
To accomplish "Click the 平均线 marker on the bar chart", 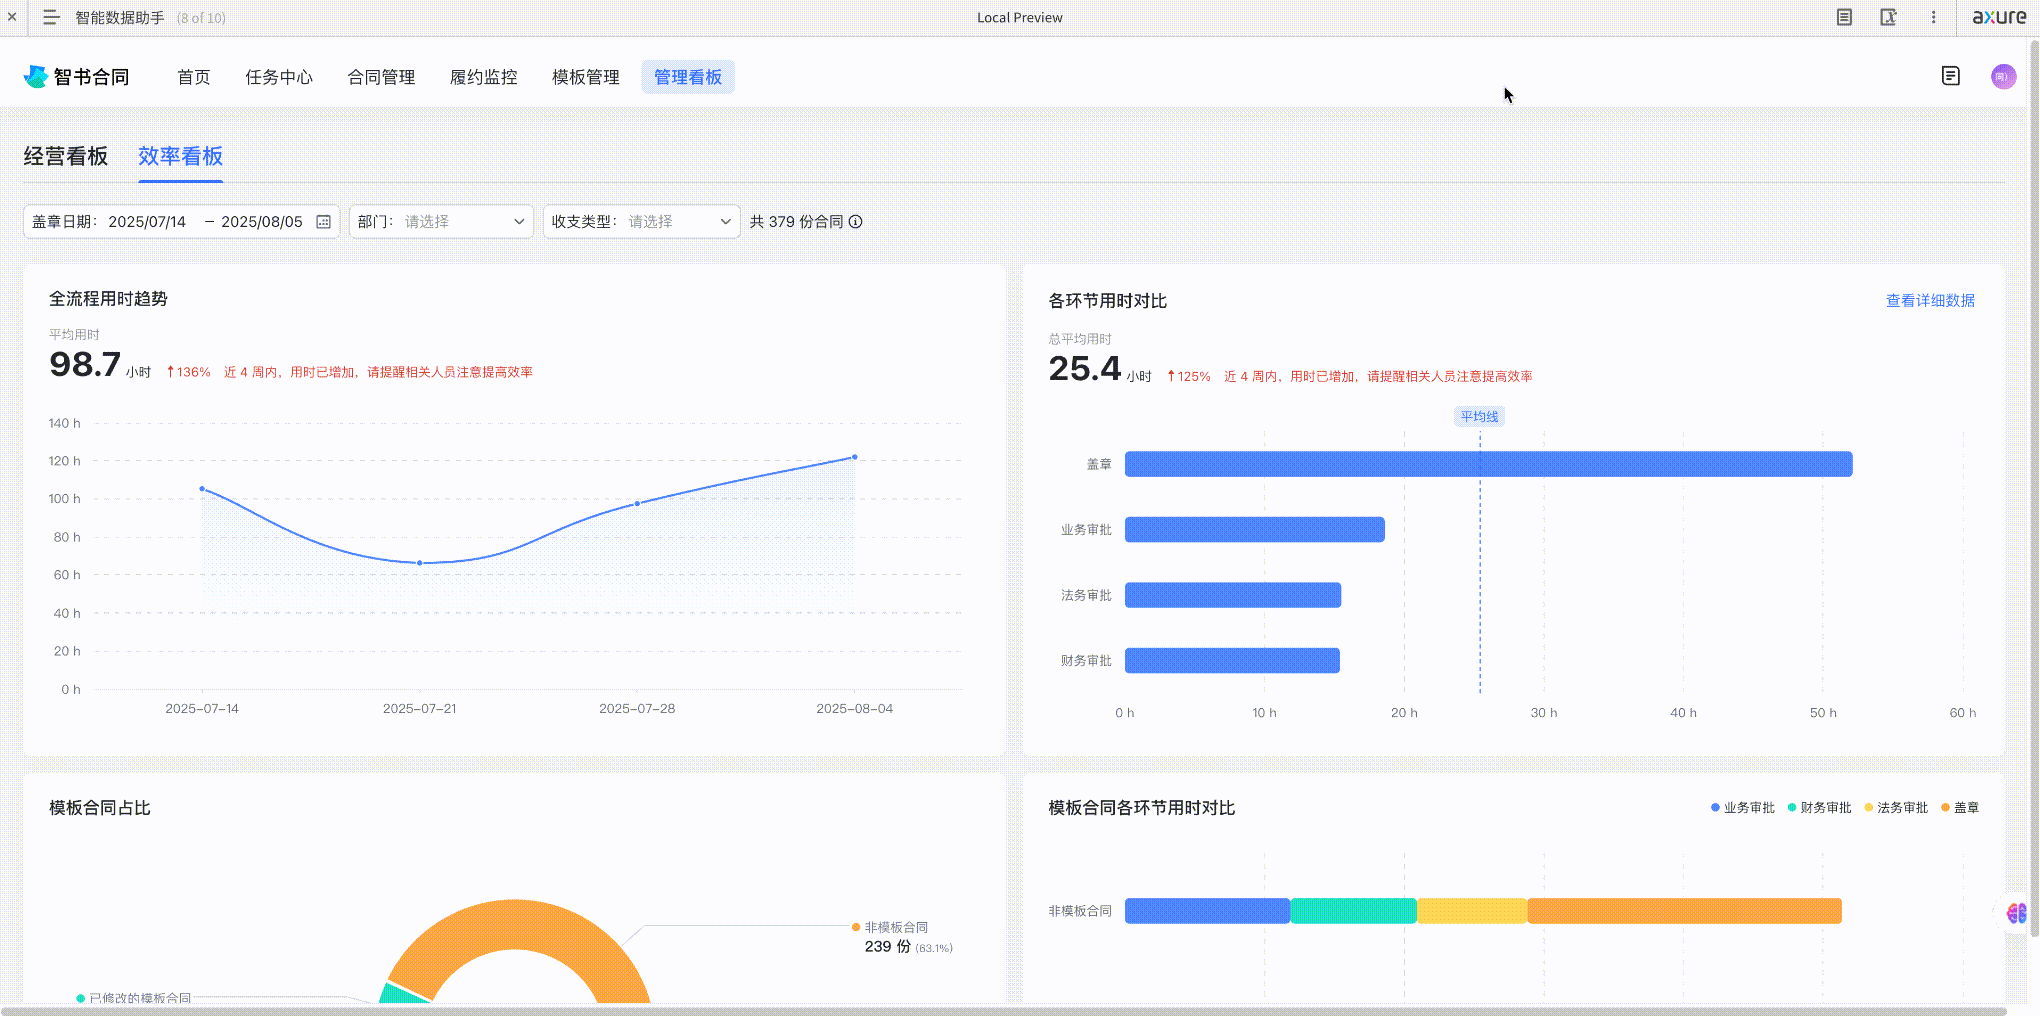I will 1479,416.
